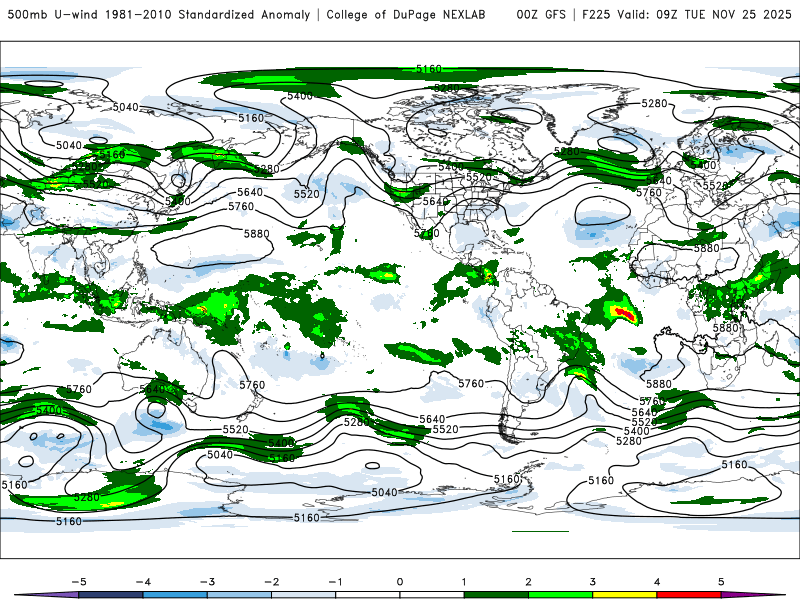Screen dimensions: 800x600
Task: Click the '00Z GFS' model run text
Action: point(541,14)
